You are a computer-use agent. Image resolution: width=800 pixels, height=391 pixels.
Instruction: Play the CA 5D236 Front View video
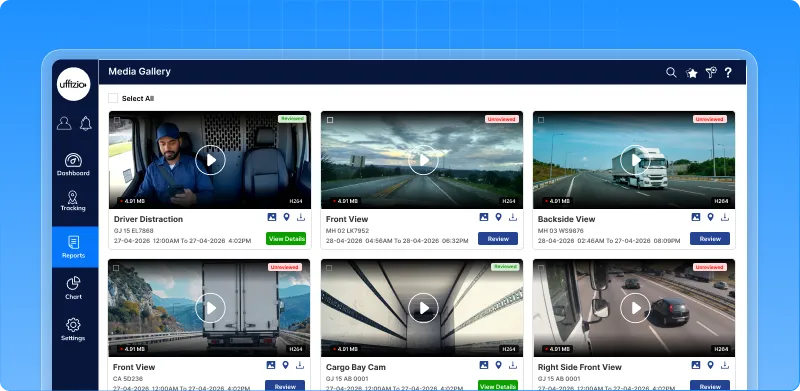coord(210,308)
